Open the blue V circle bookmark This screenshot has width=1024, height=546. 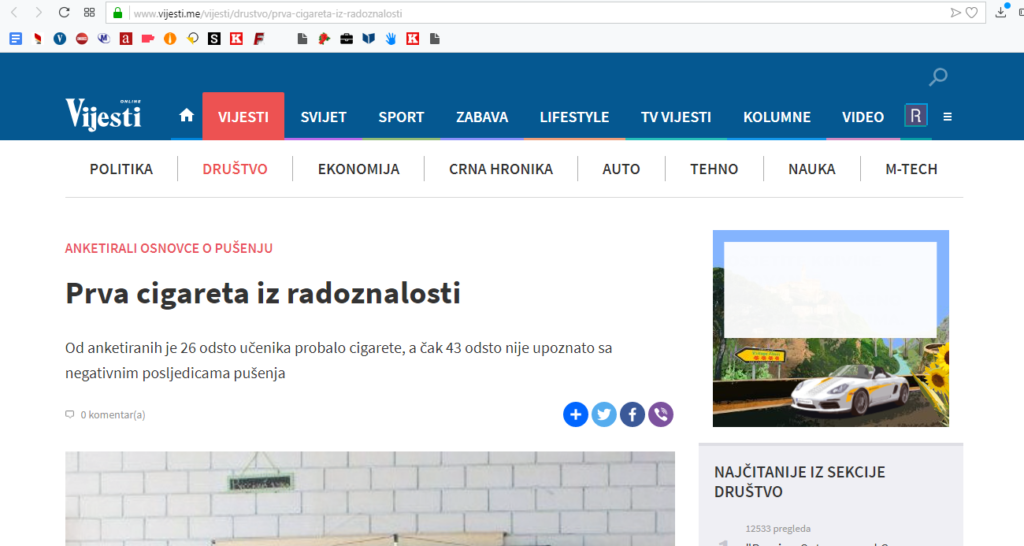coord(60,39)
